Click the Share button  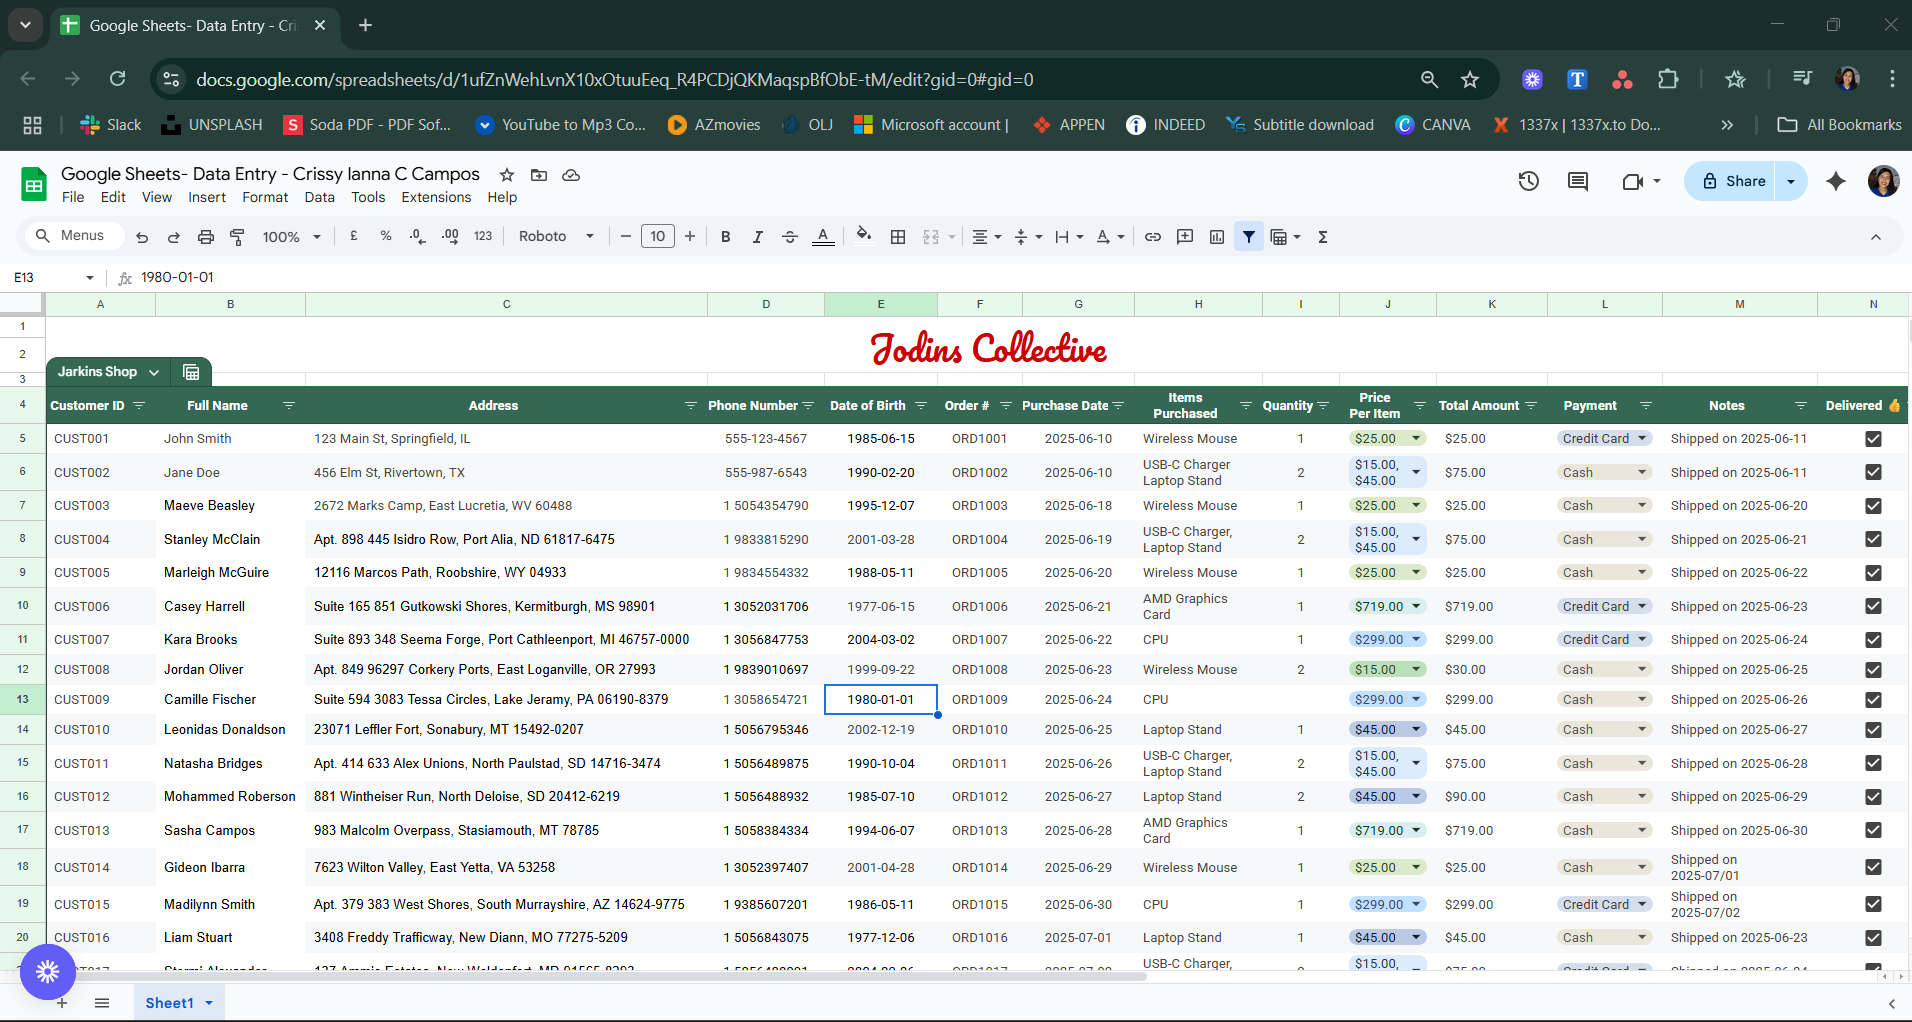(x=1733, y=181)
